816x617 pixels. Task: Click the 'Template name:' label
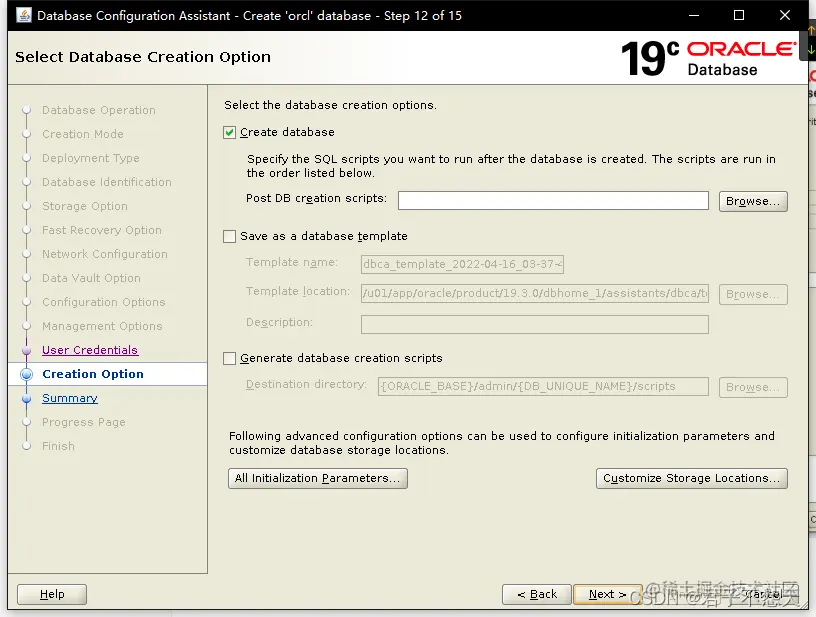(x=292, y=262)
